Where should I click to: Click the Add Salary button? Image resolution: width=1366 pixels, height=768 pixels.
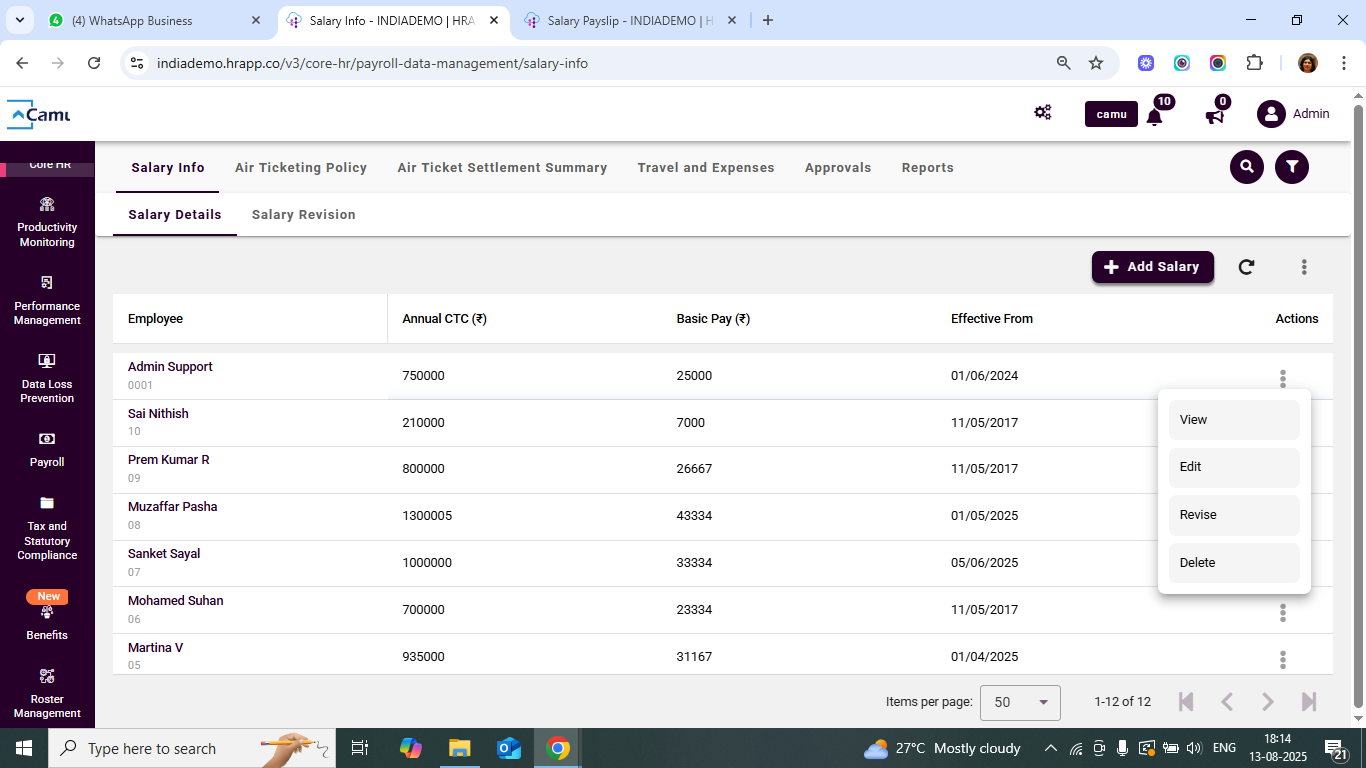1152,267
